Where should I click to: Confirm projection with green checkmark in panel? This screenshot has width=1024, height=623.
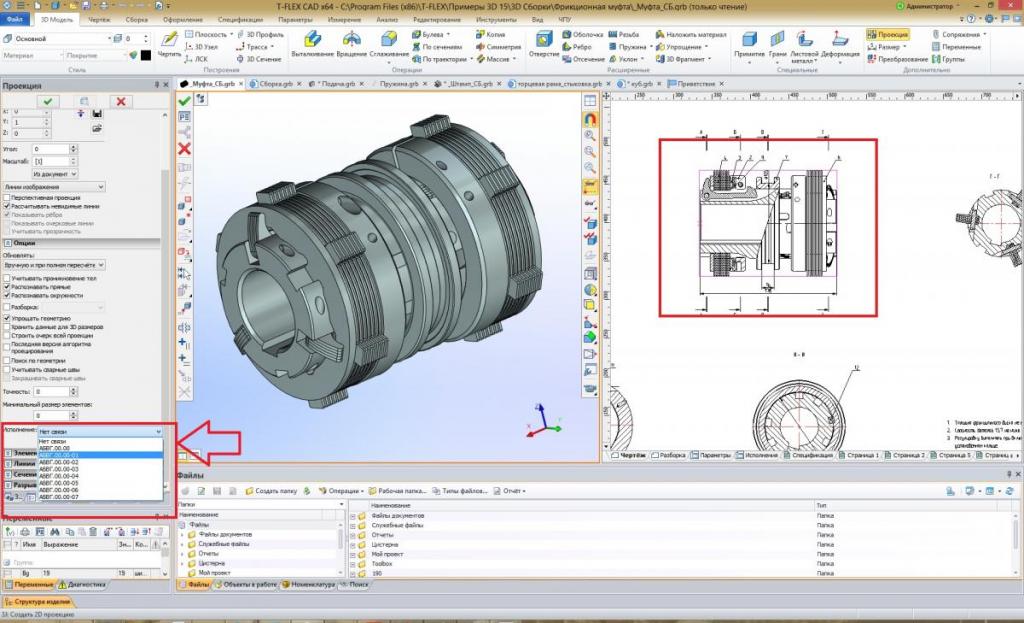pyautogui.click(x=49, y=101)
